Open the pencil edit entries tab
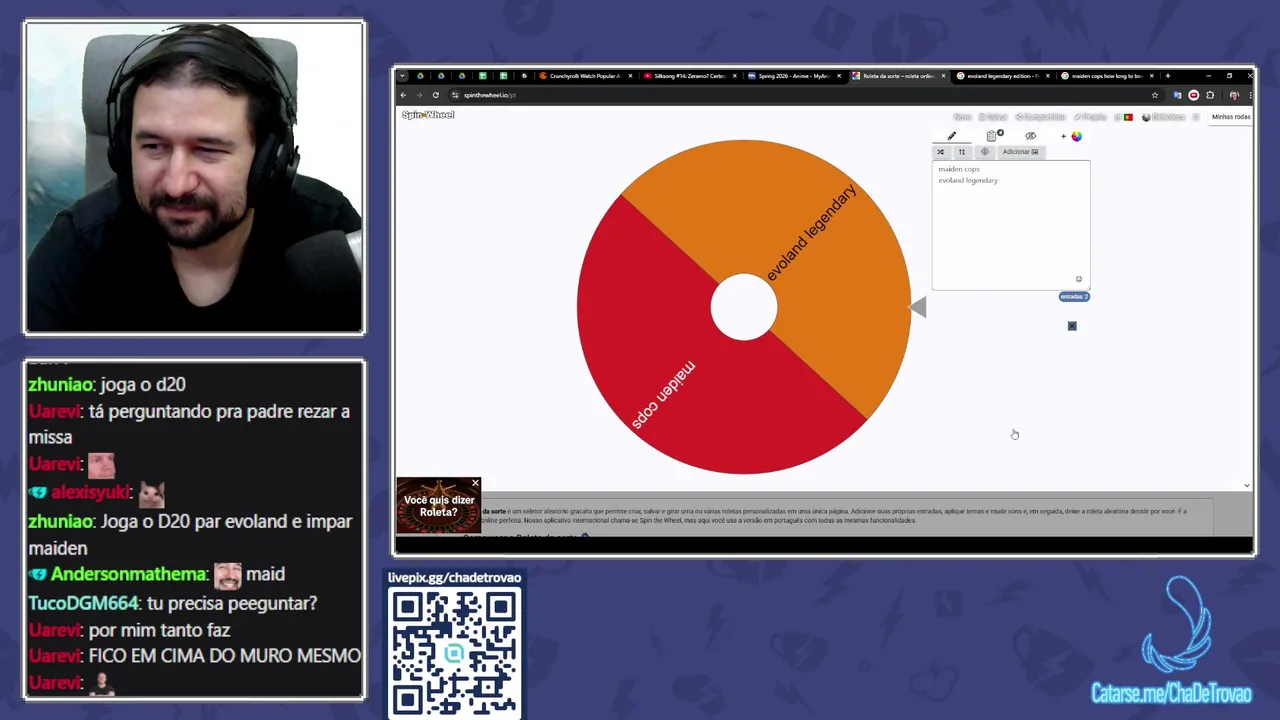This screenshot has width=1280, height=720. tap(951, 136)
